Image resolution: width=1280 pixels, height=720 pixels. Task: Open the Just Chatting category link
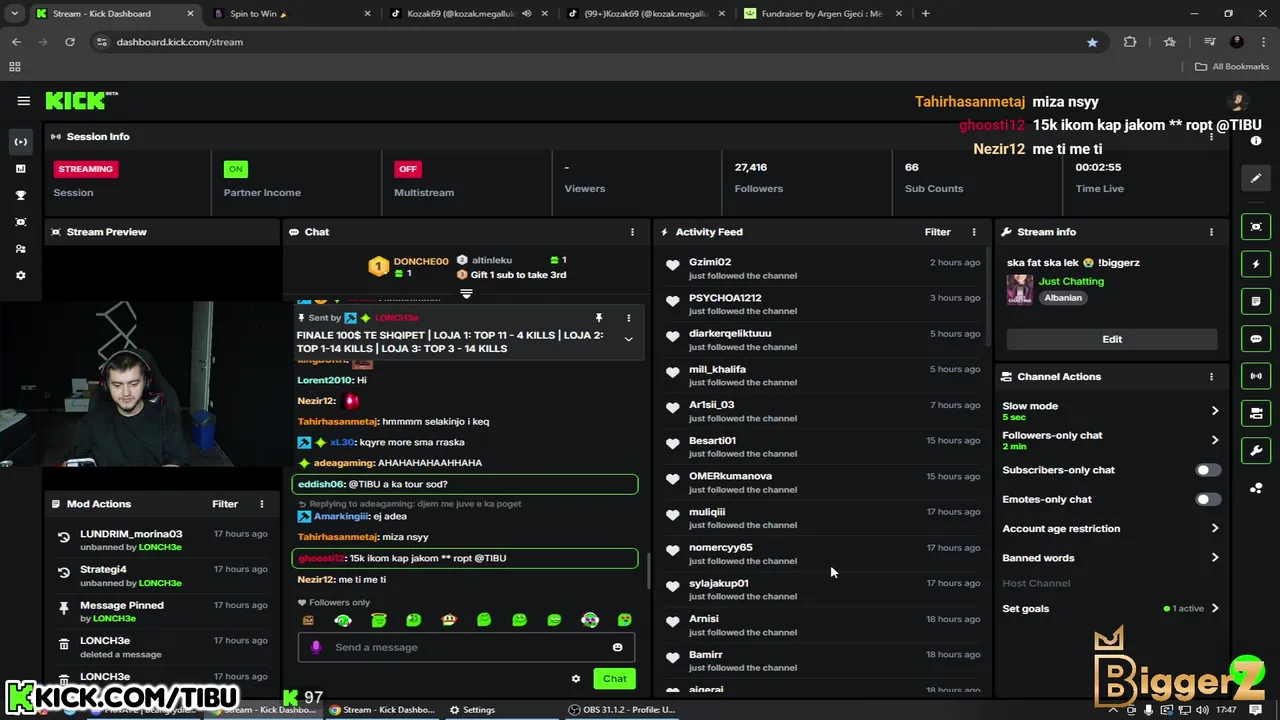pos(1071,281)
